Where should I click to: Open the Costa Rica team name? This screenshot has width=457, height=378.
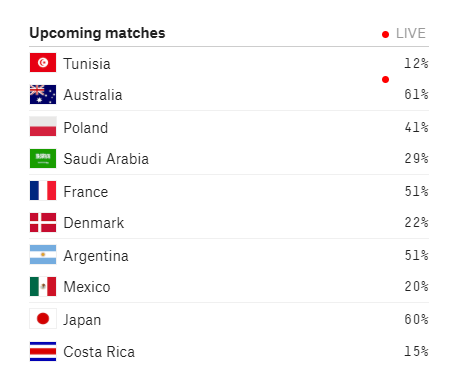(99, 352)
